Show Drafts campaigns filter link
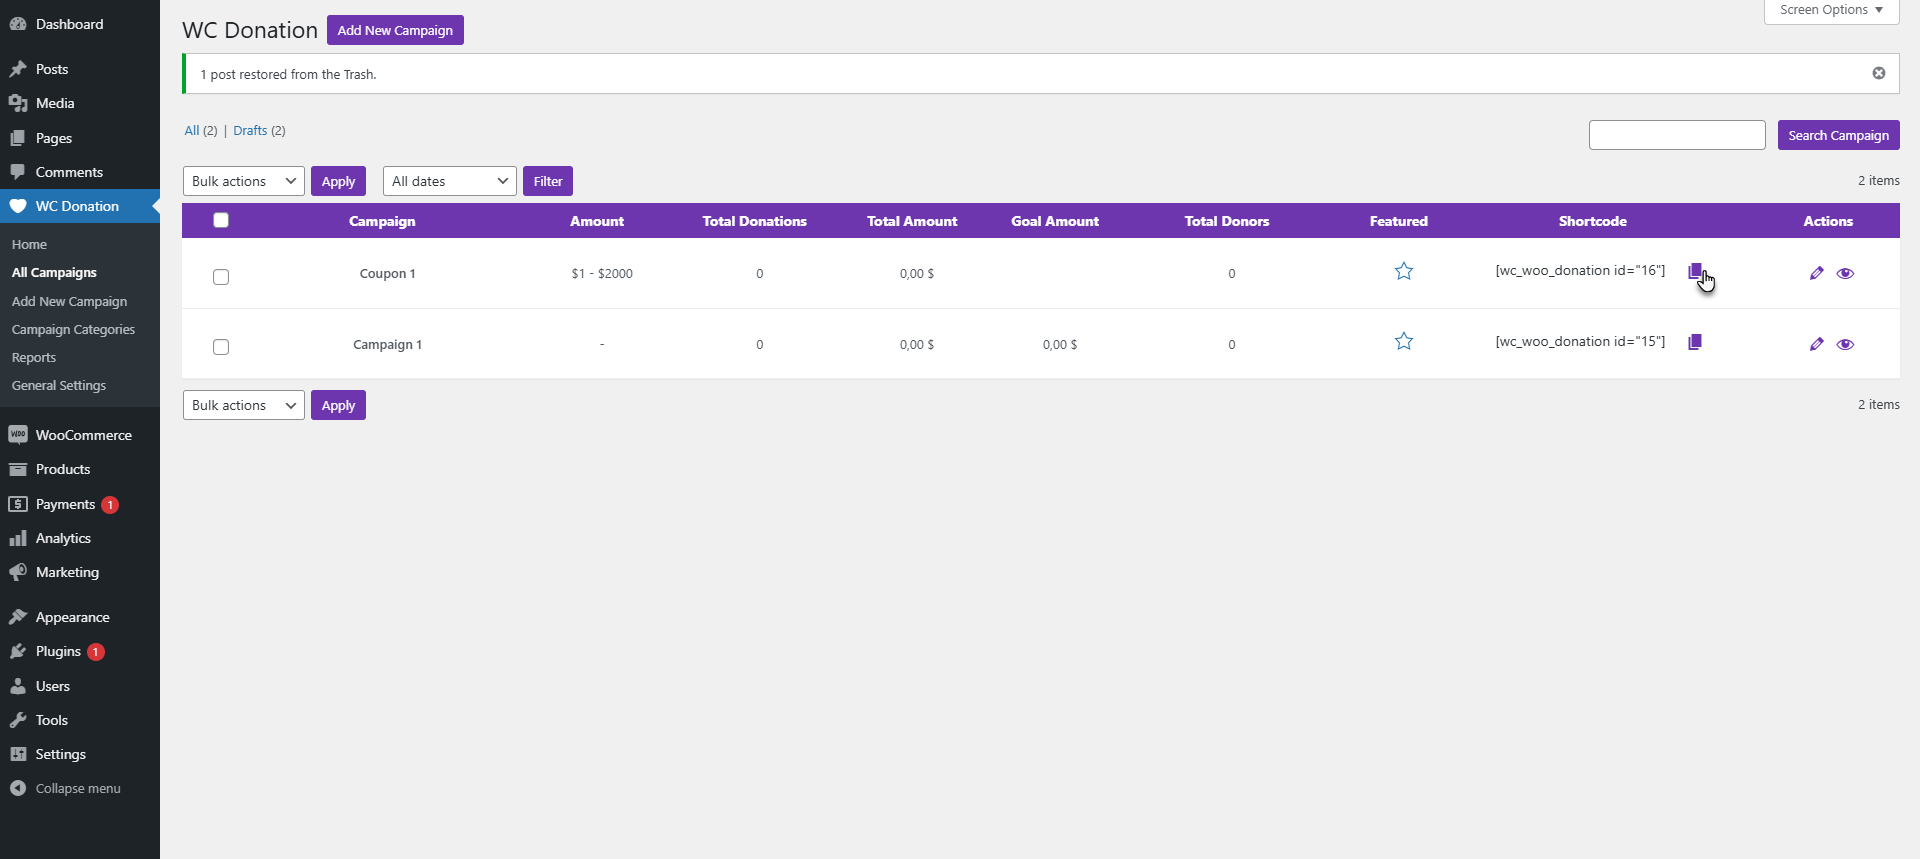Screen dimensions: 1920x859 click(x=250, y=131)
